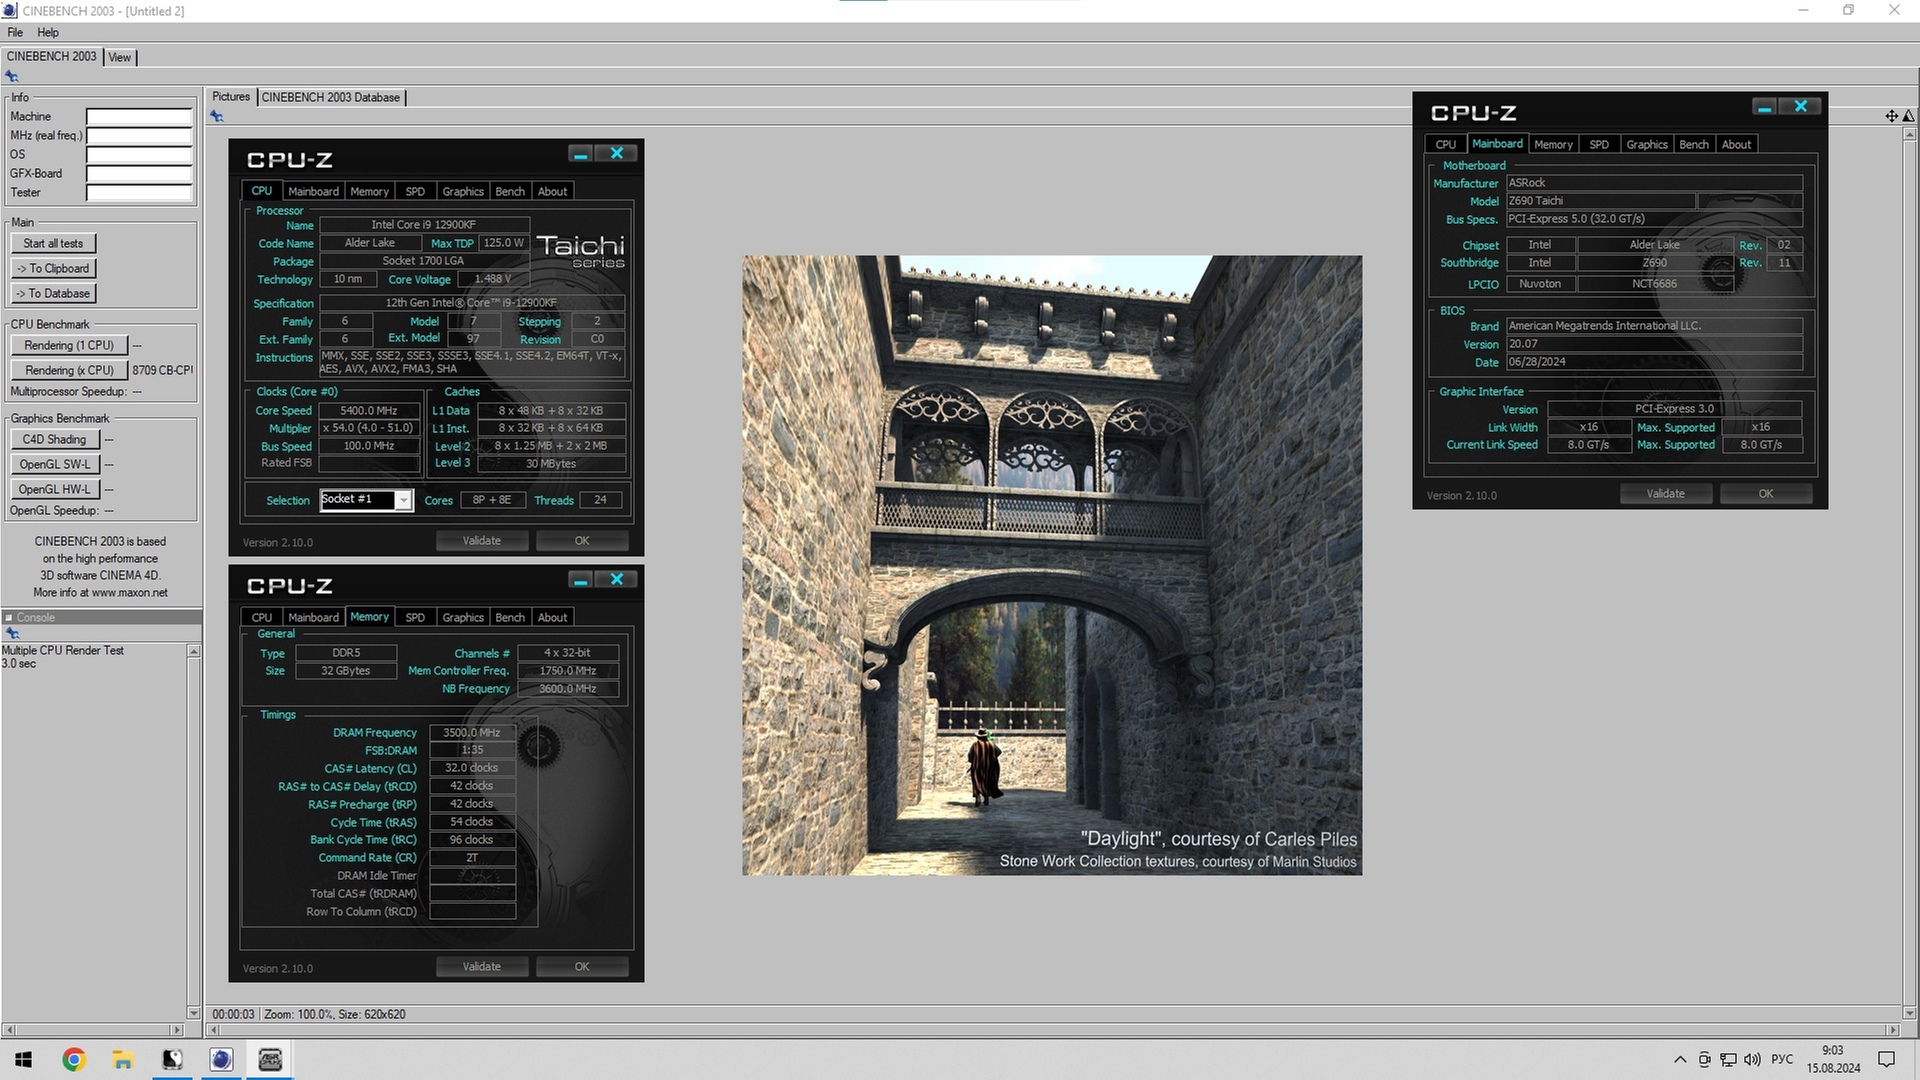Image resolution: width=1920 pixels, height=1080 pixels.
Task: Open File Explorer from the taskbar
Action: 122,1059
